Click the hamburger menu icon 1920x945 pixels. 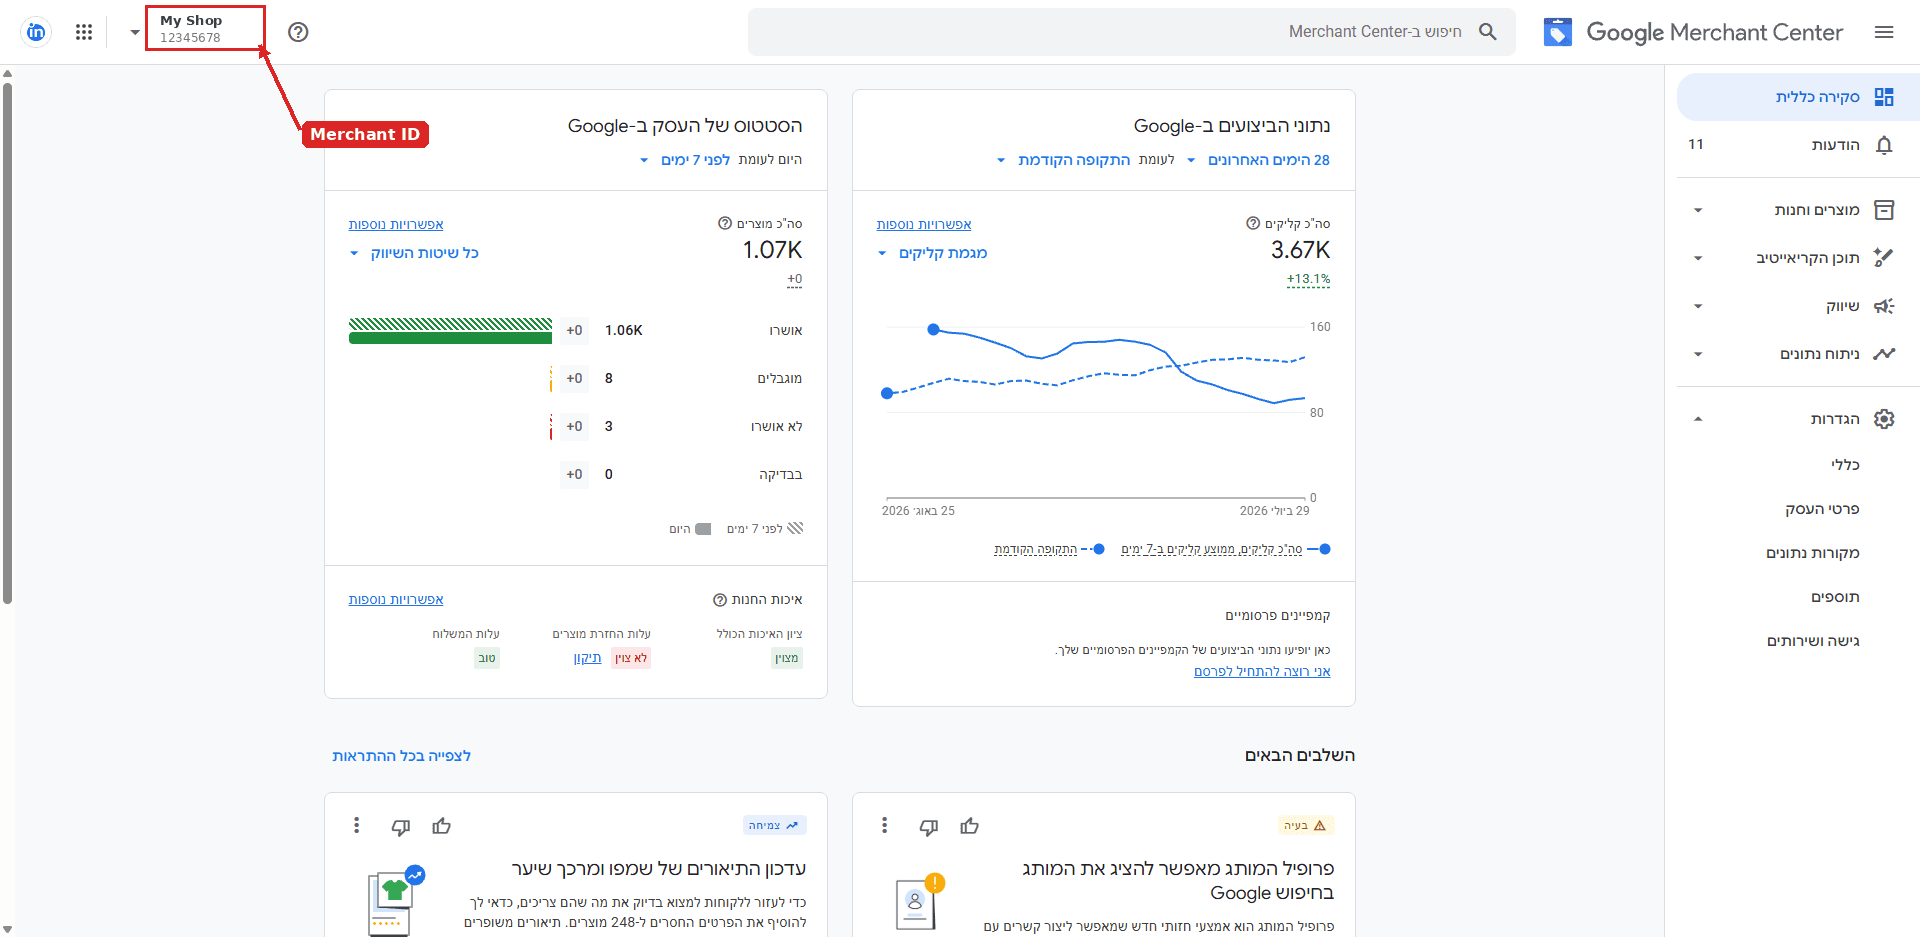[1884, 32]
